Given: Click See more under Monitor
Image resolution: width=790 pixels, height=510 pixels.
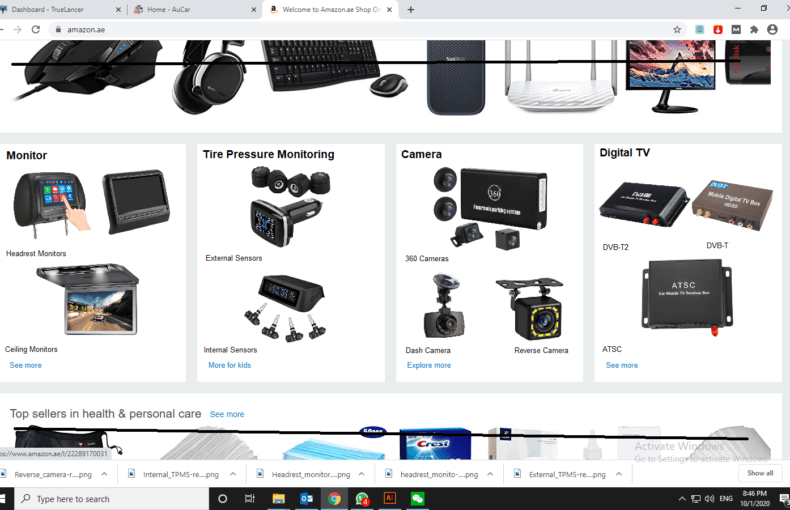Looking at the screenshot, I should pyautogui.click(x=26, y=365).
